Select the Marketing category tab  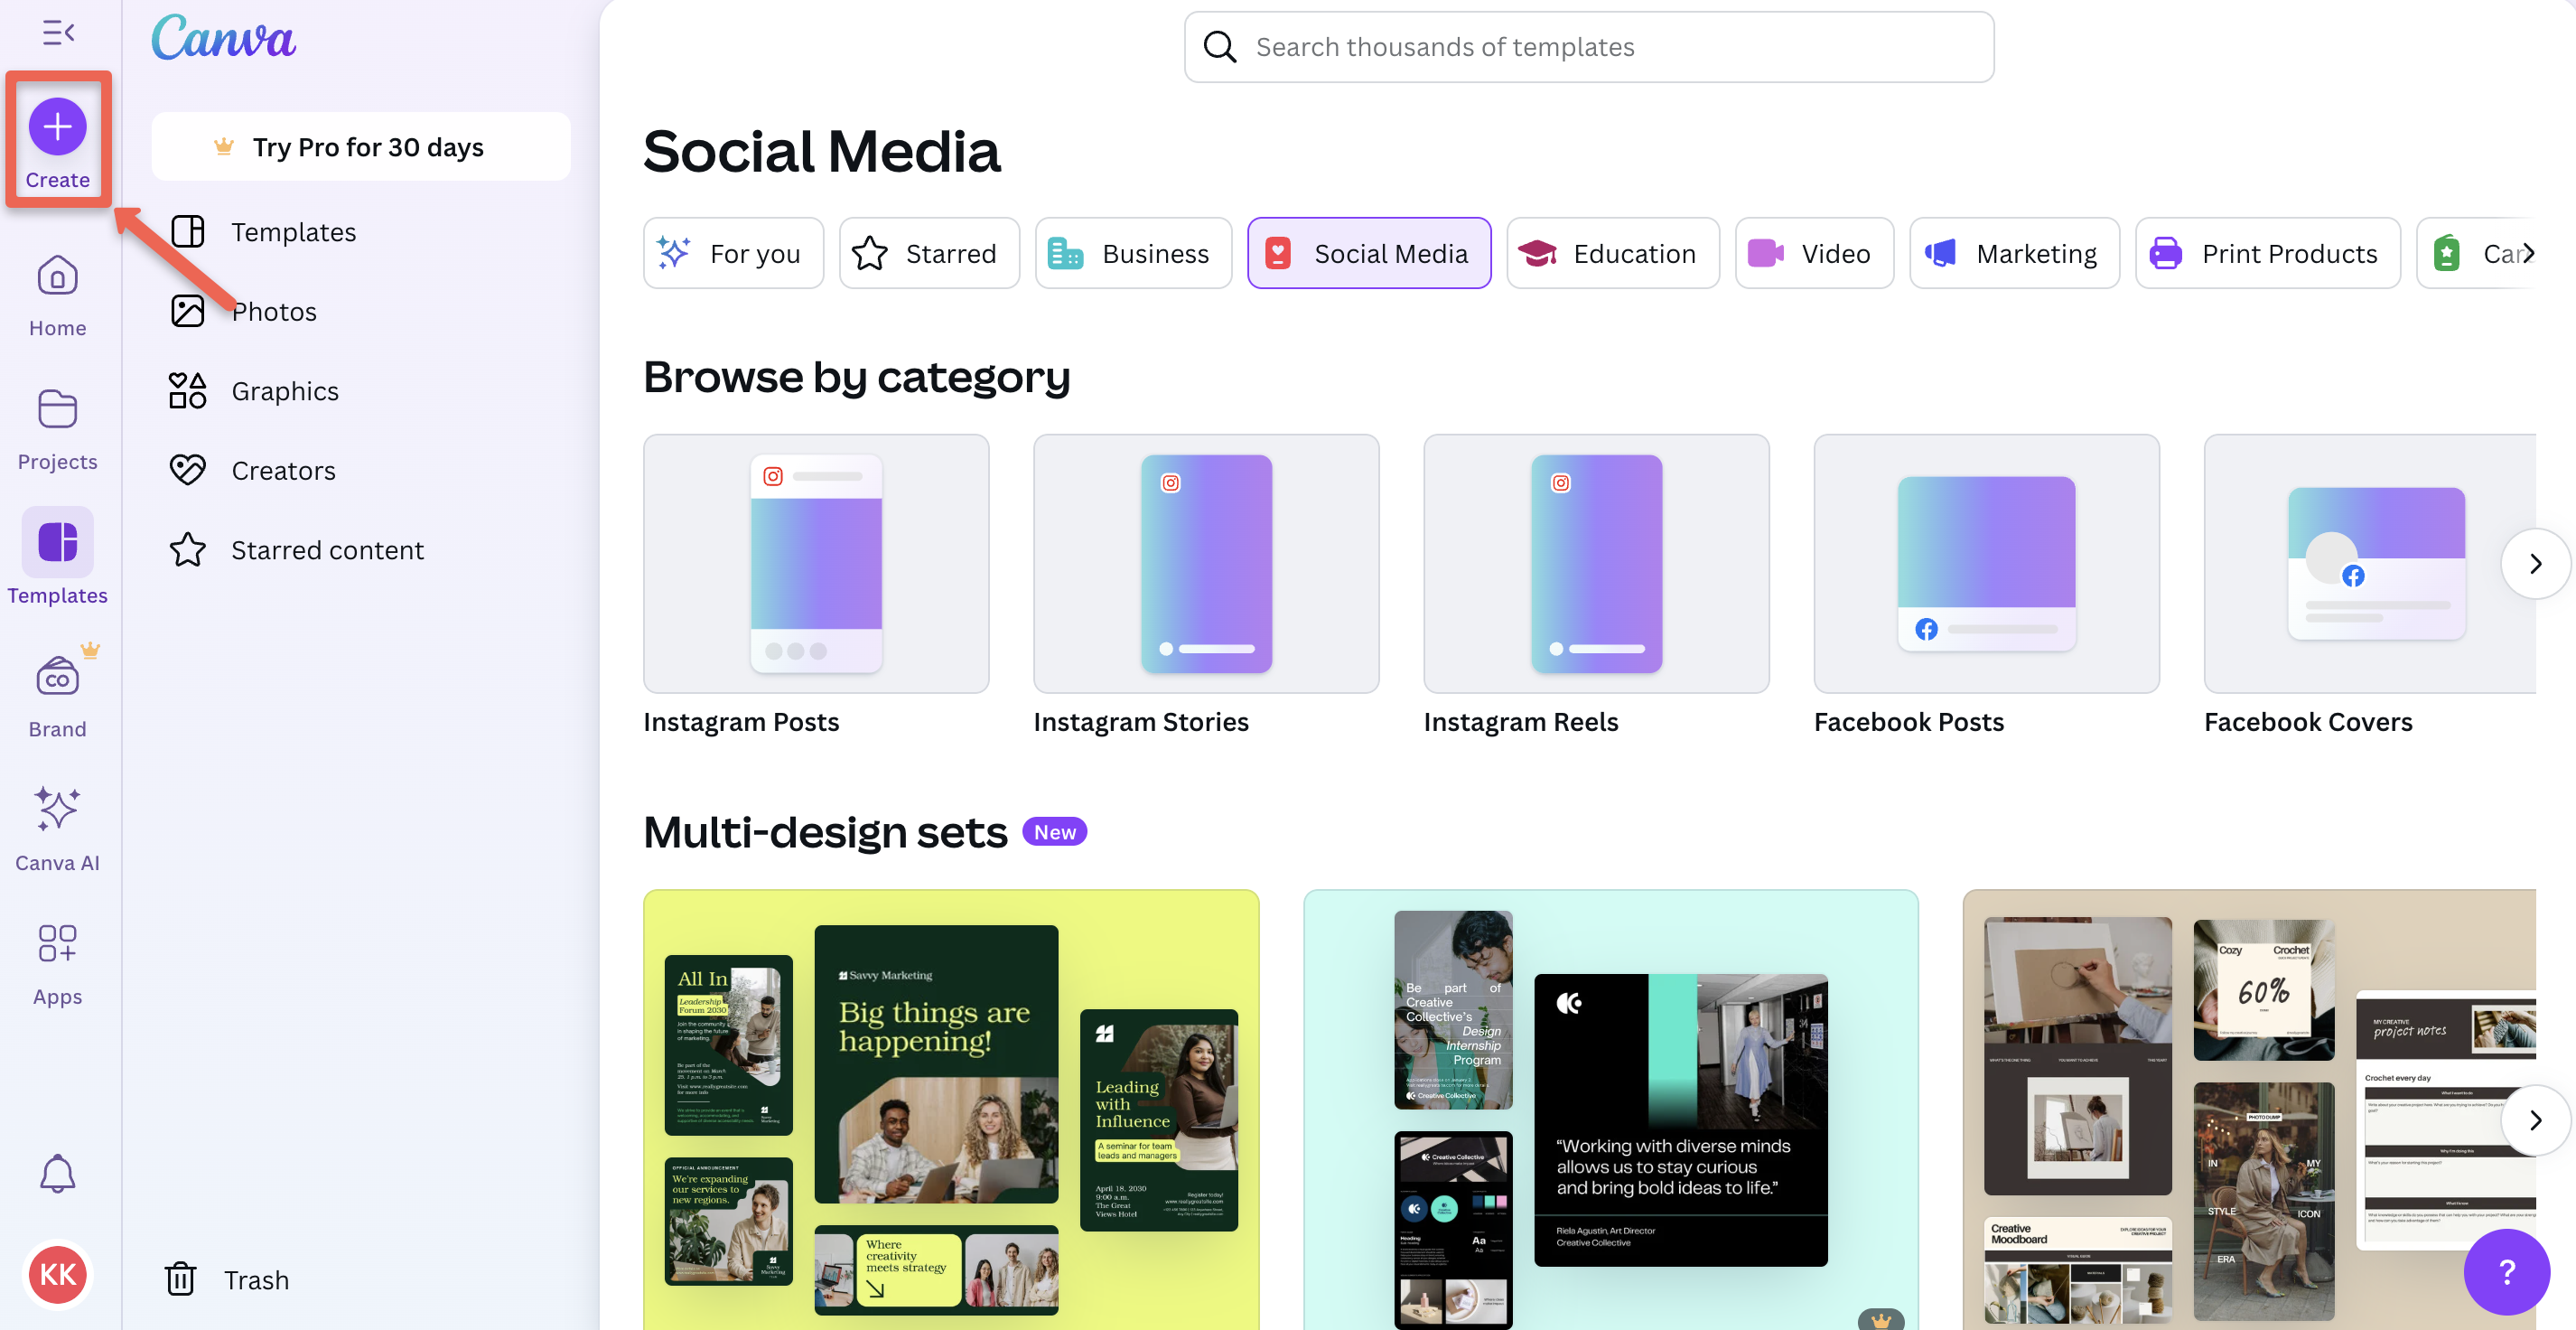point(2014,253)
